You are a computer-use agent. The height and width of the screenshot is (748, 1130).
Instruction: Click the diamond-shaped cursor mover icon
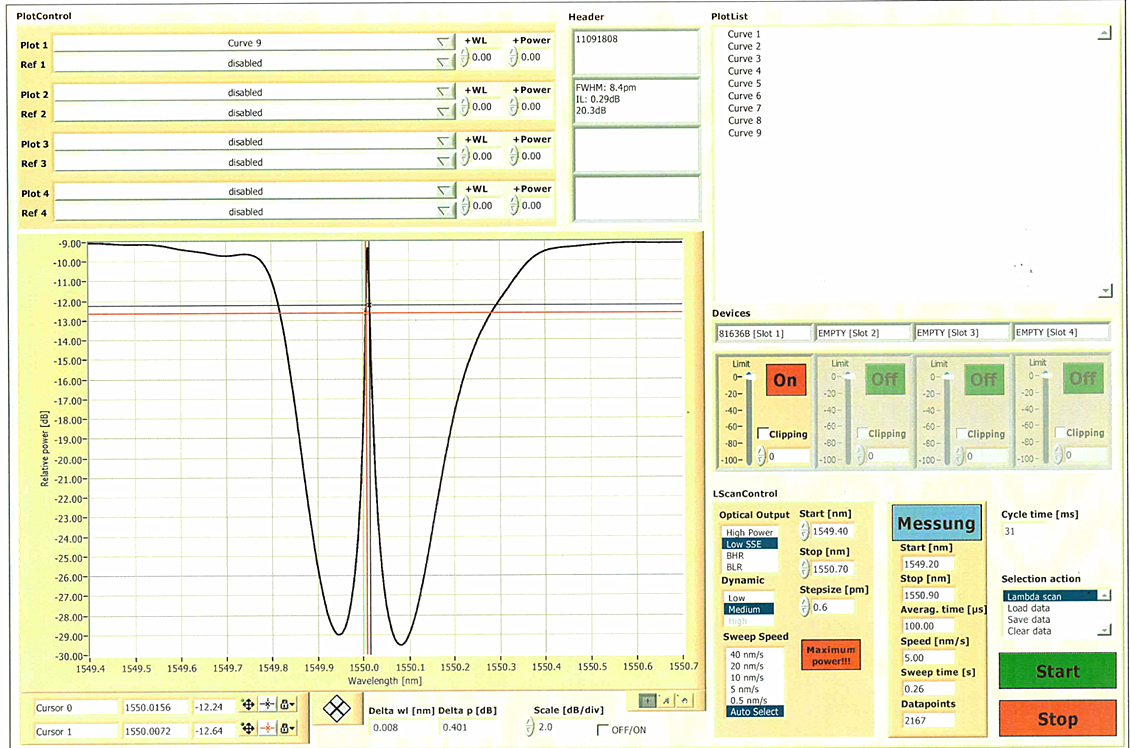(x=339, y=708)
